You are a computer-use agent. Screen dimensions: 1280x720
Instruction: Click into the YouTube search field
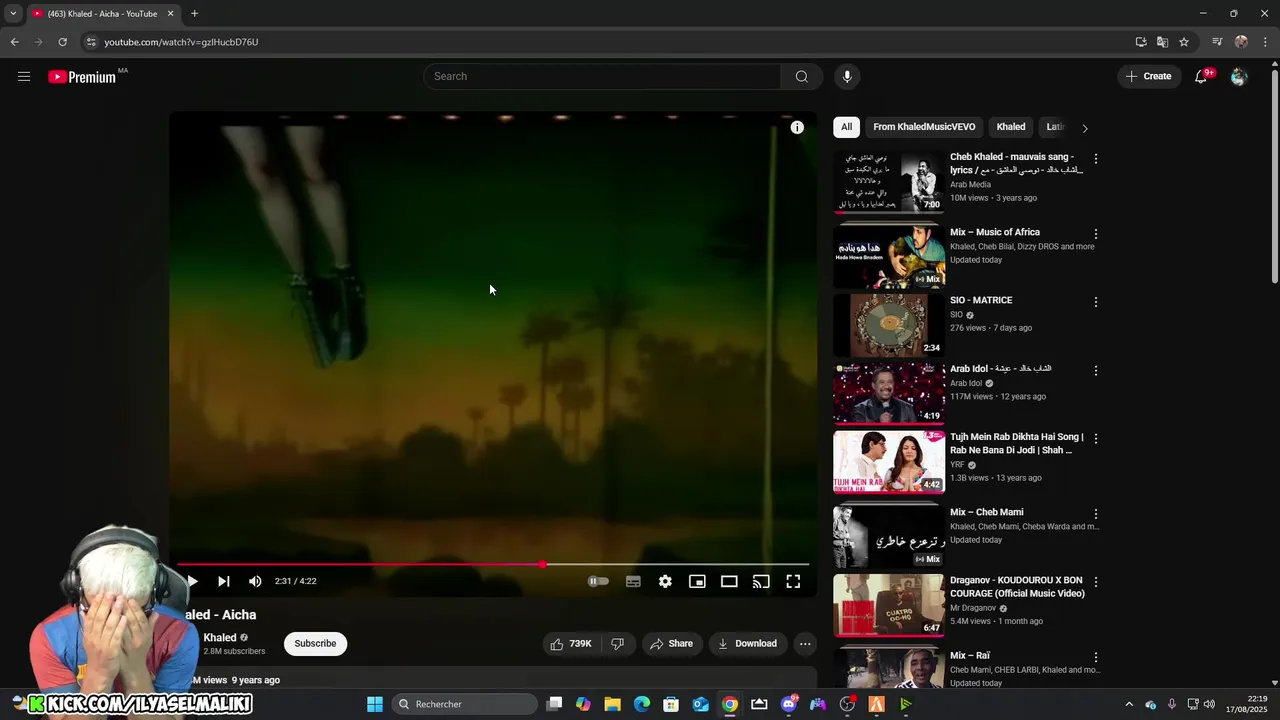pos(602,76)
